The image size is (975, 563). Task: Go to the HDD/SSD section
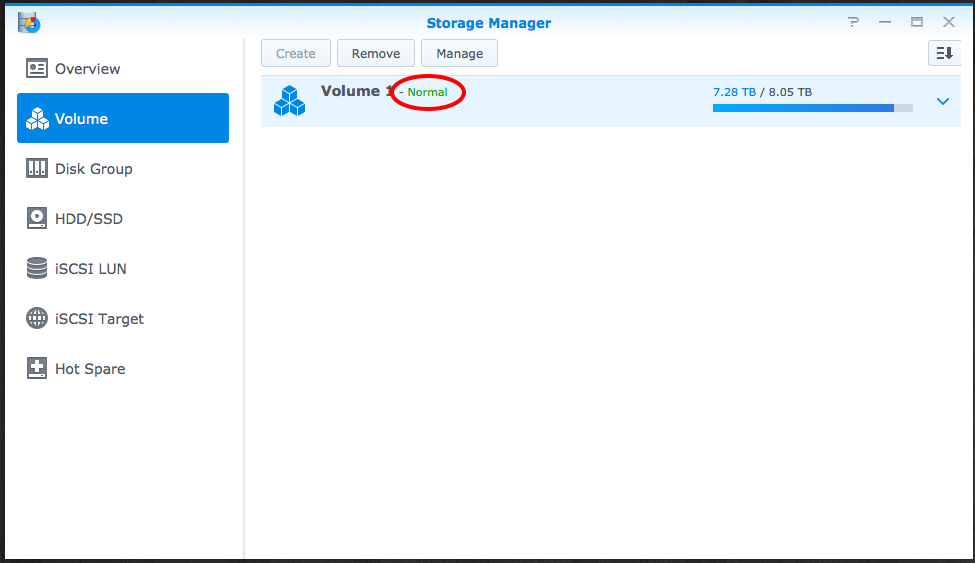point(122,218)
